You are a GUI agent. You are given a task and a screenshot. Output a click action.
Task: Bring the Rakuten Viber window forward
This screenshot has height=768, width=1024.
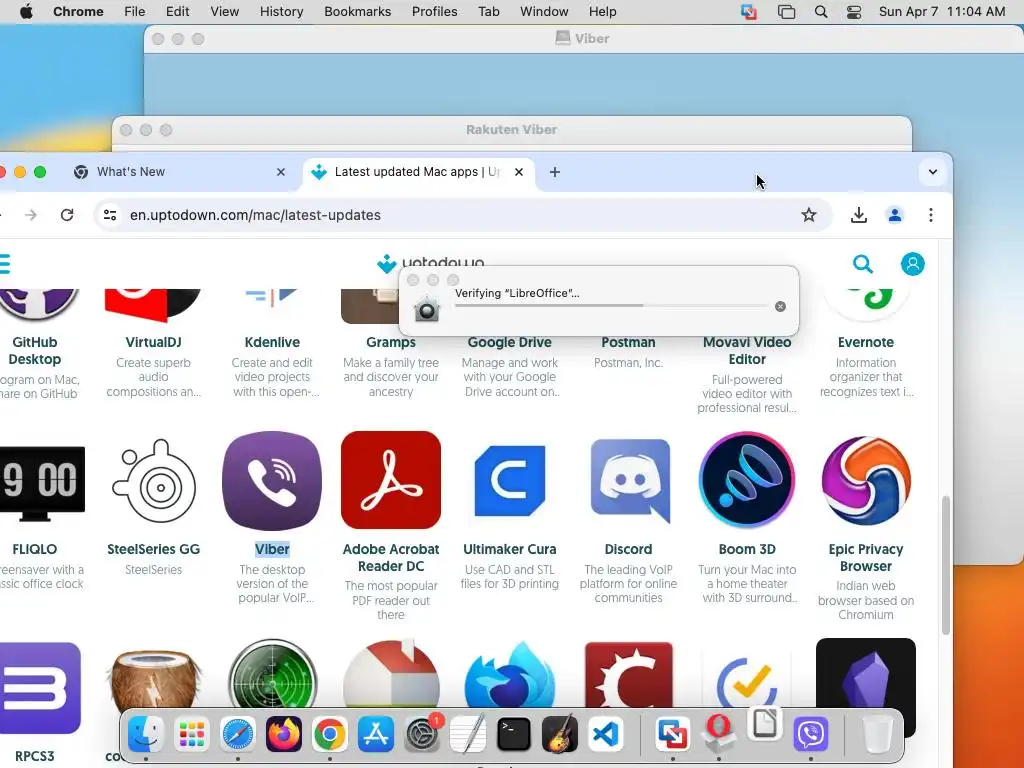pyautogui.click(x=511, y=129)
